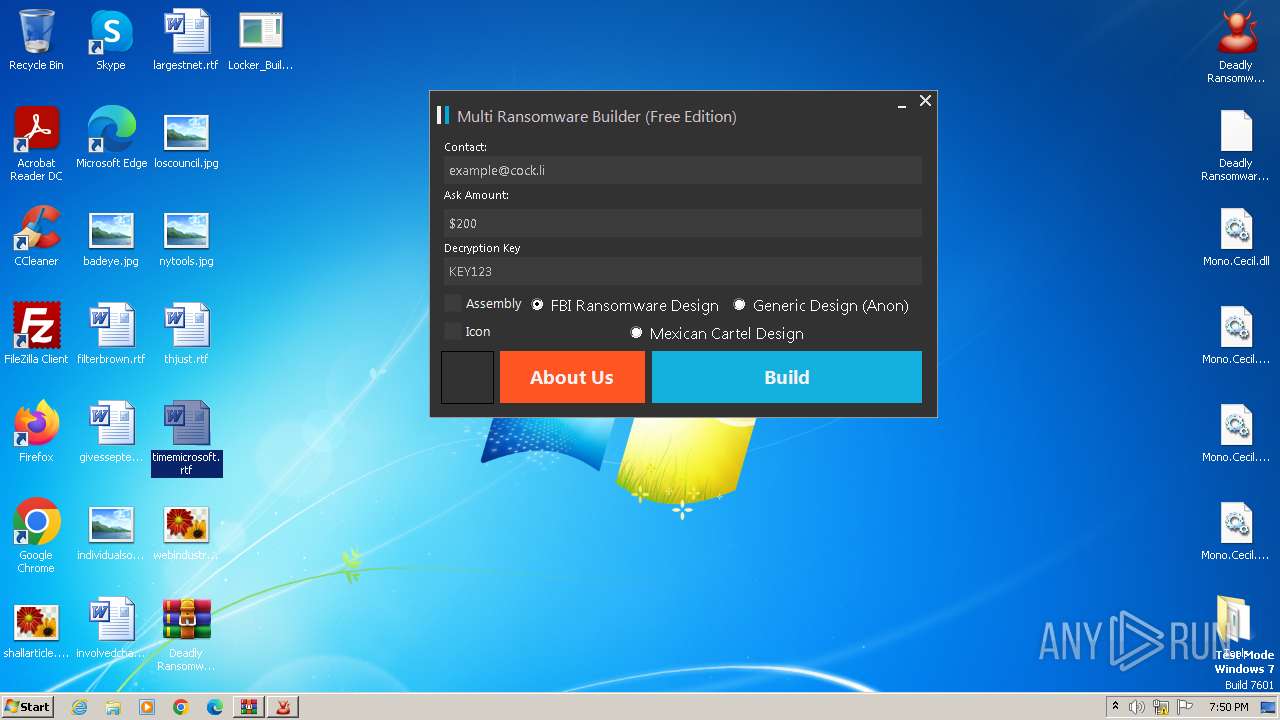Click the About Us button
The height and width of the screenshot is (720, 1280).
pos(572,377)
